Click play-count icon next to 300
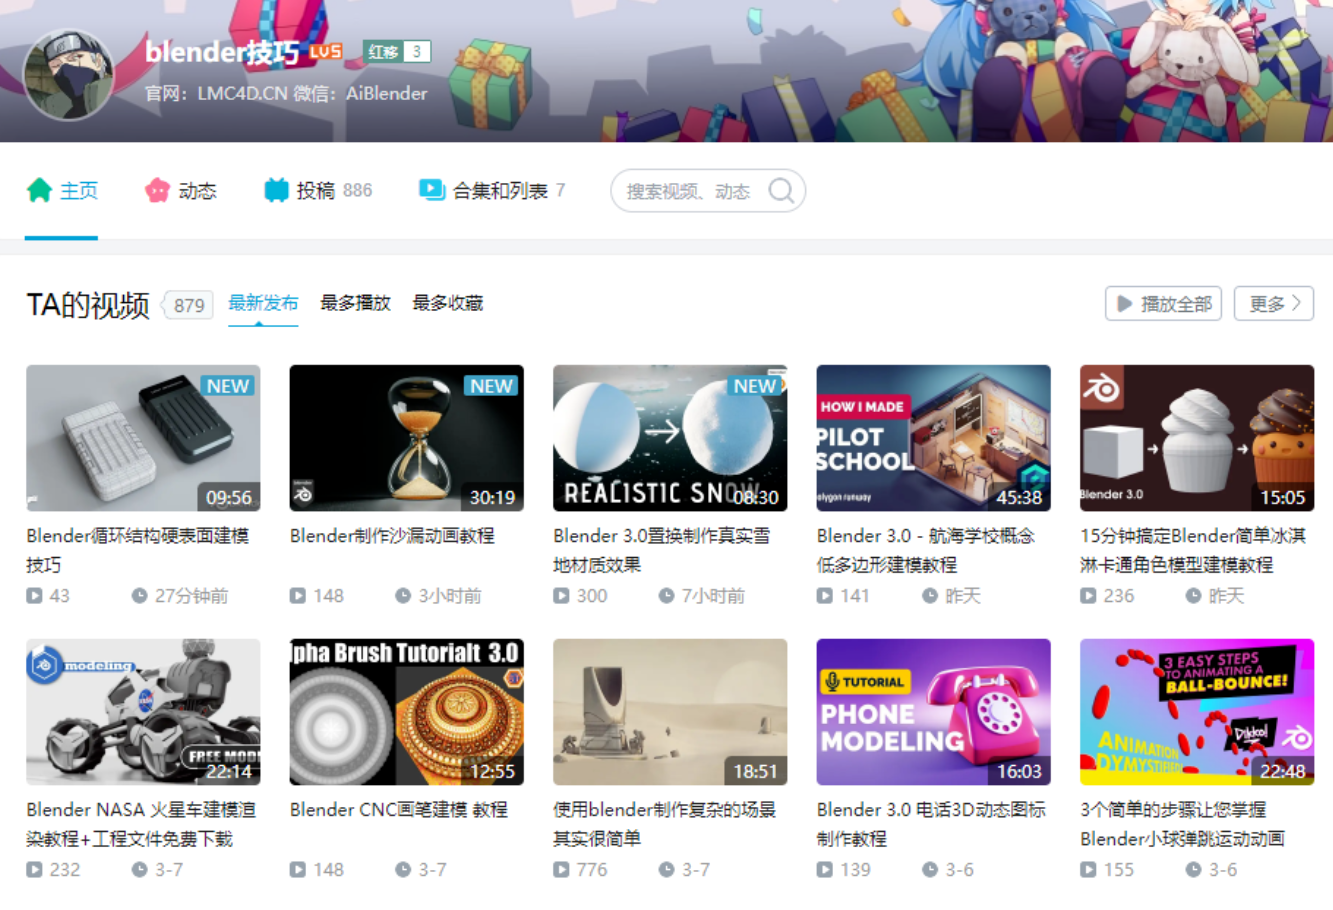The image size is (1333, 910). pyautogui.click(x=562, y=596)
